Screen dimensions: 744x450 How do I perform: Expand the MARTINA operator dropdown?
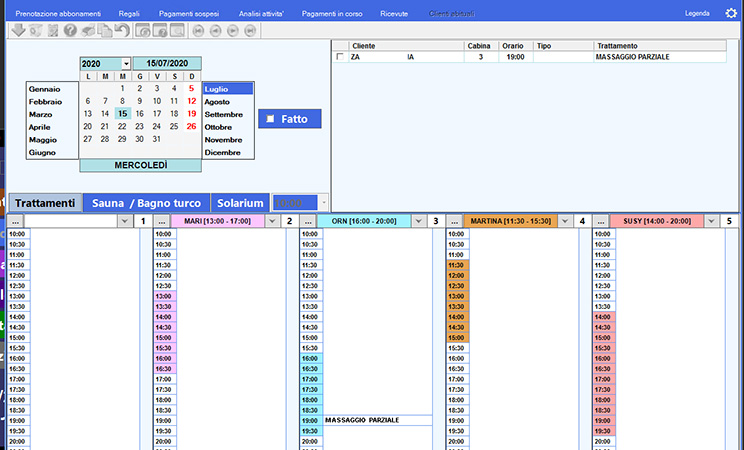[565, 221]
